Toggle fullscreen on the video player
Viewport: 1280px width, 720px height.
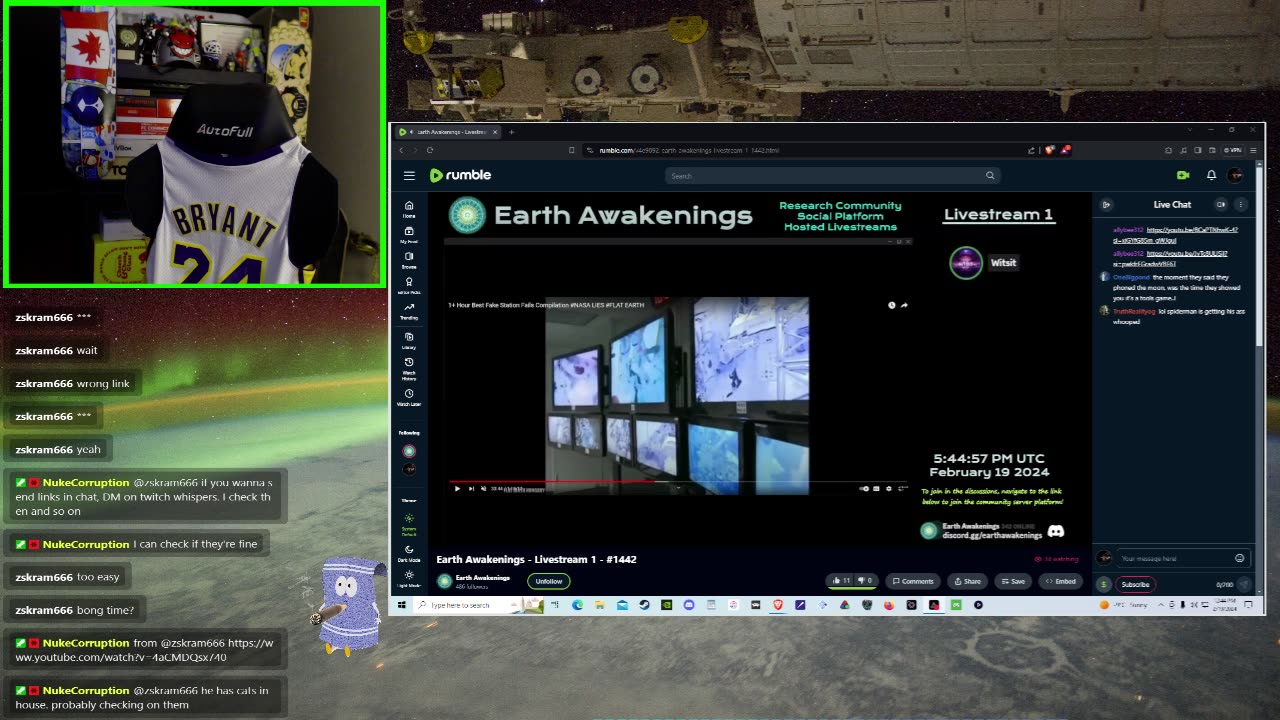point(902,488)
